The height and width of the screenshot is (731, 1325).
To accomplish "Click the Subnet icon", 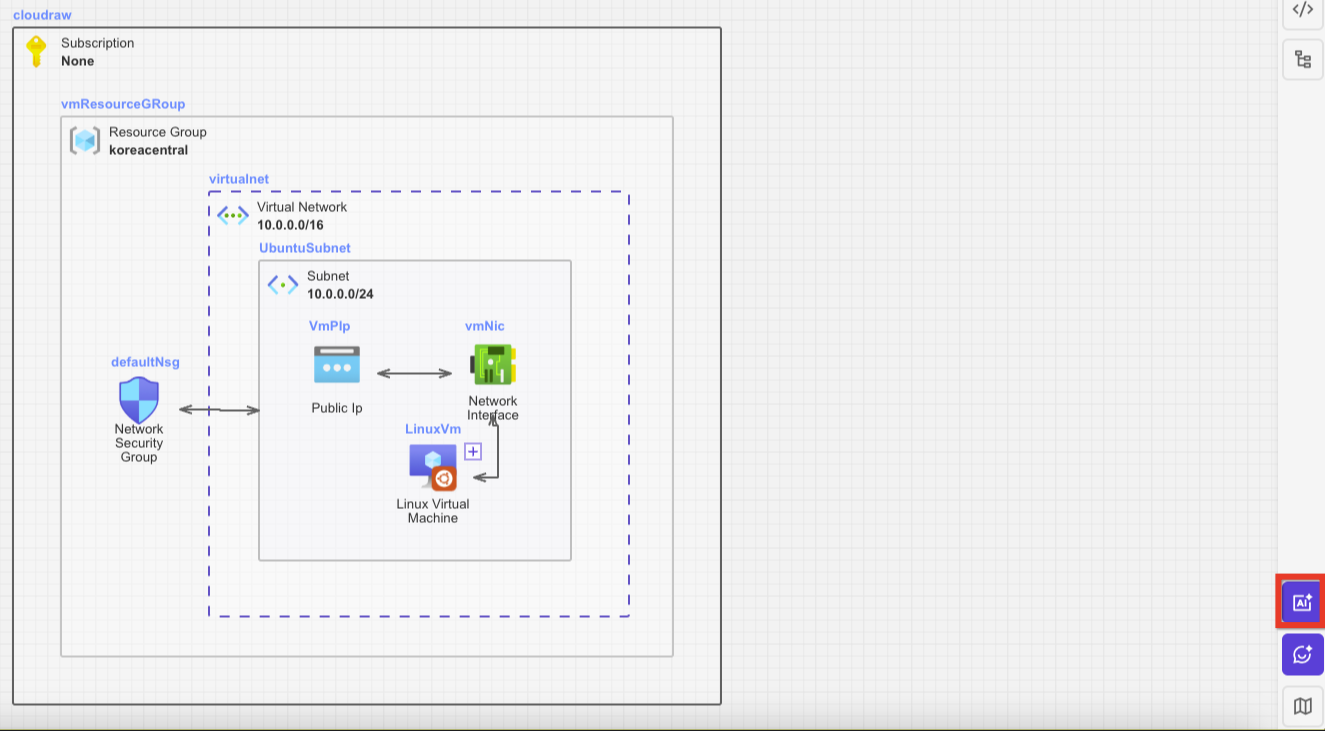I will (x=283, y=285).
